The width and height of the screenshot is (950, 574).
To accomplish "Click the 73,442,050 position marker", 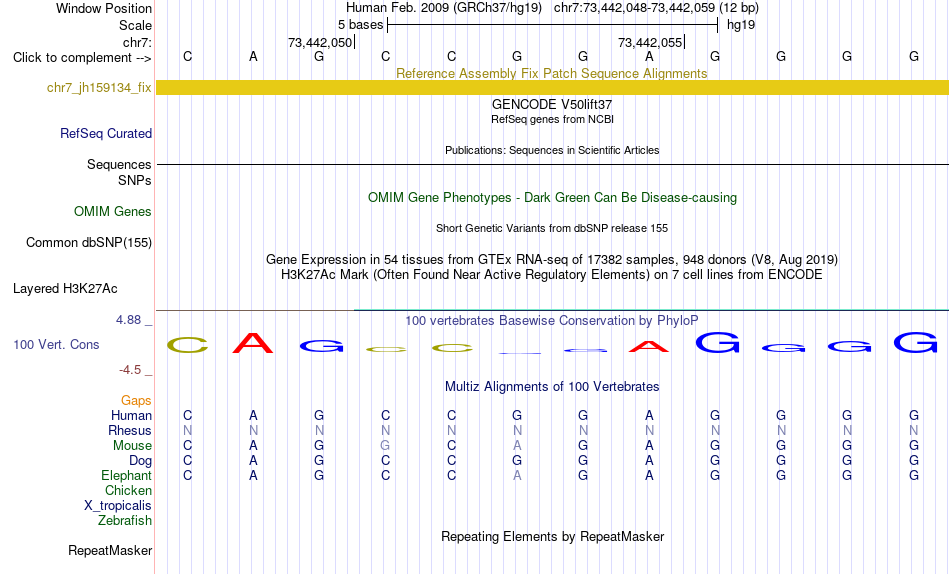I will pyautogui.click(x=320, y=42).
